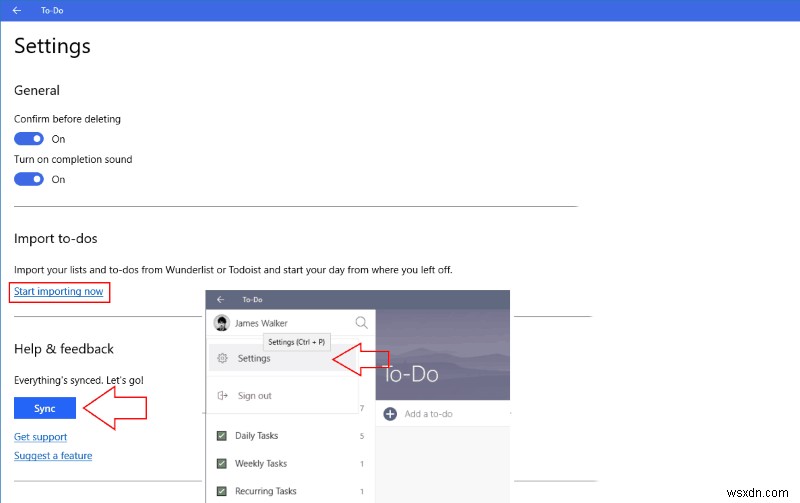Turn off Confirm before deleting toggle
800x503 pixels.
pos(29,139)
